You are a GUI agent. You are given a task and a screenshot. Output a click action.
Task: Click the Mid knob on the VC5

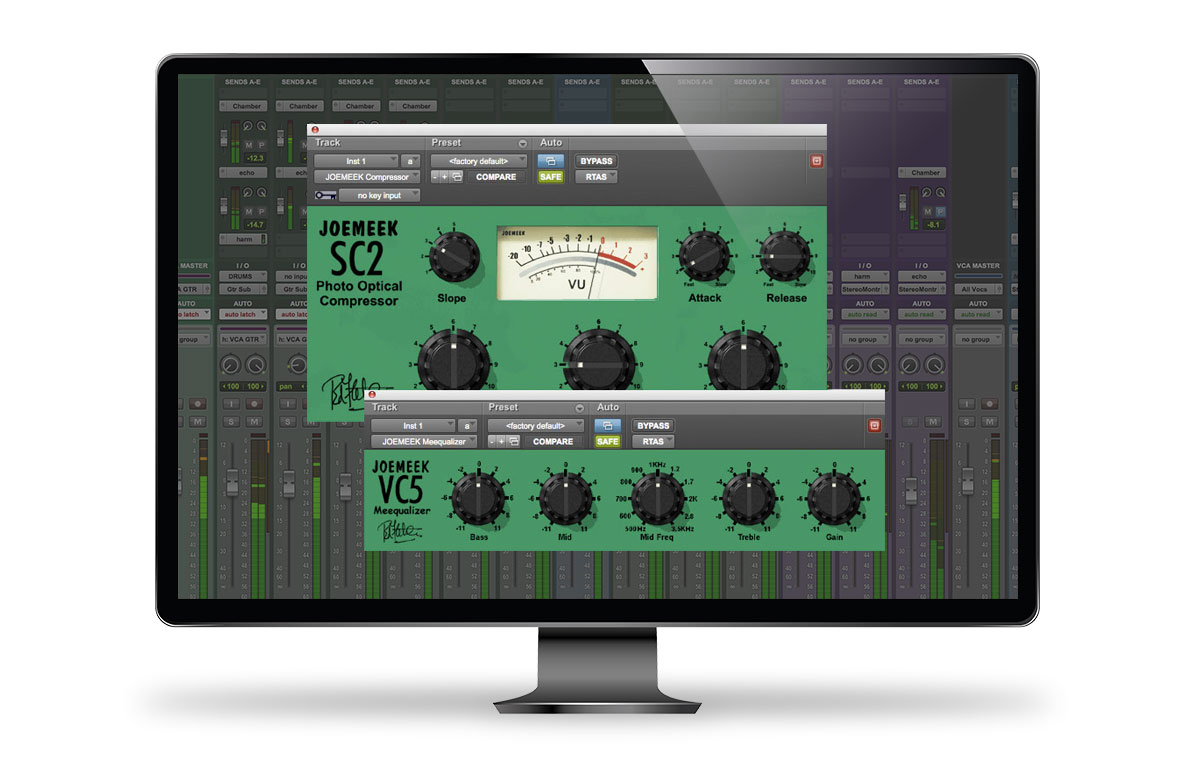click(565, 500)
